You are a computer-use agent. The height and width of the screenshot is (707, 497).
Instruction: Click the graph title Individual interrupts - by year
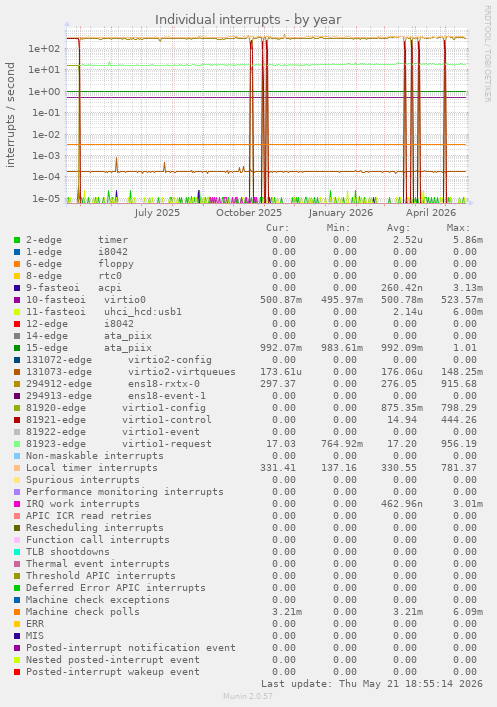[248, 20]
